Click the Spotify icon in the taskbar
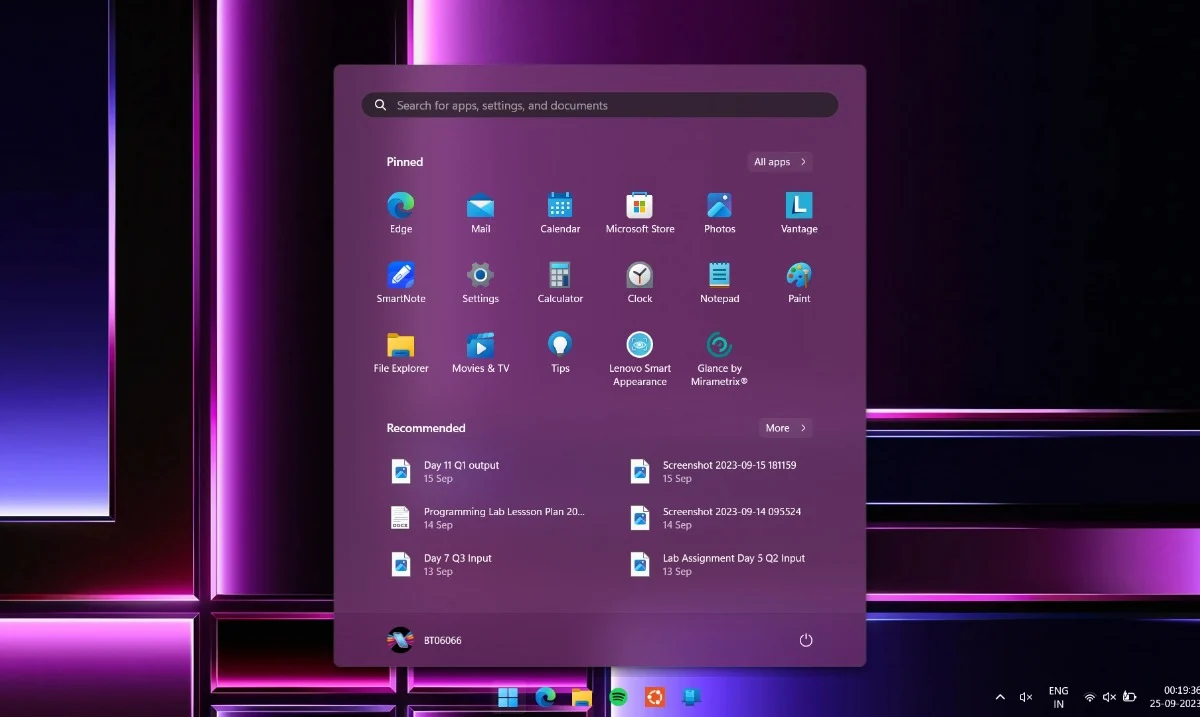Image resolution: width=1200 pixels, height=717 pixels. pyautogui.click(x=619, y=697)
